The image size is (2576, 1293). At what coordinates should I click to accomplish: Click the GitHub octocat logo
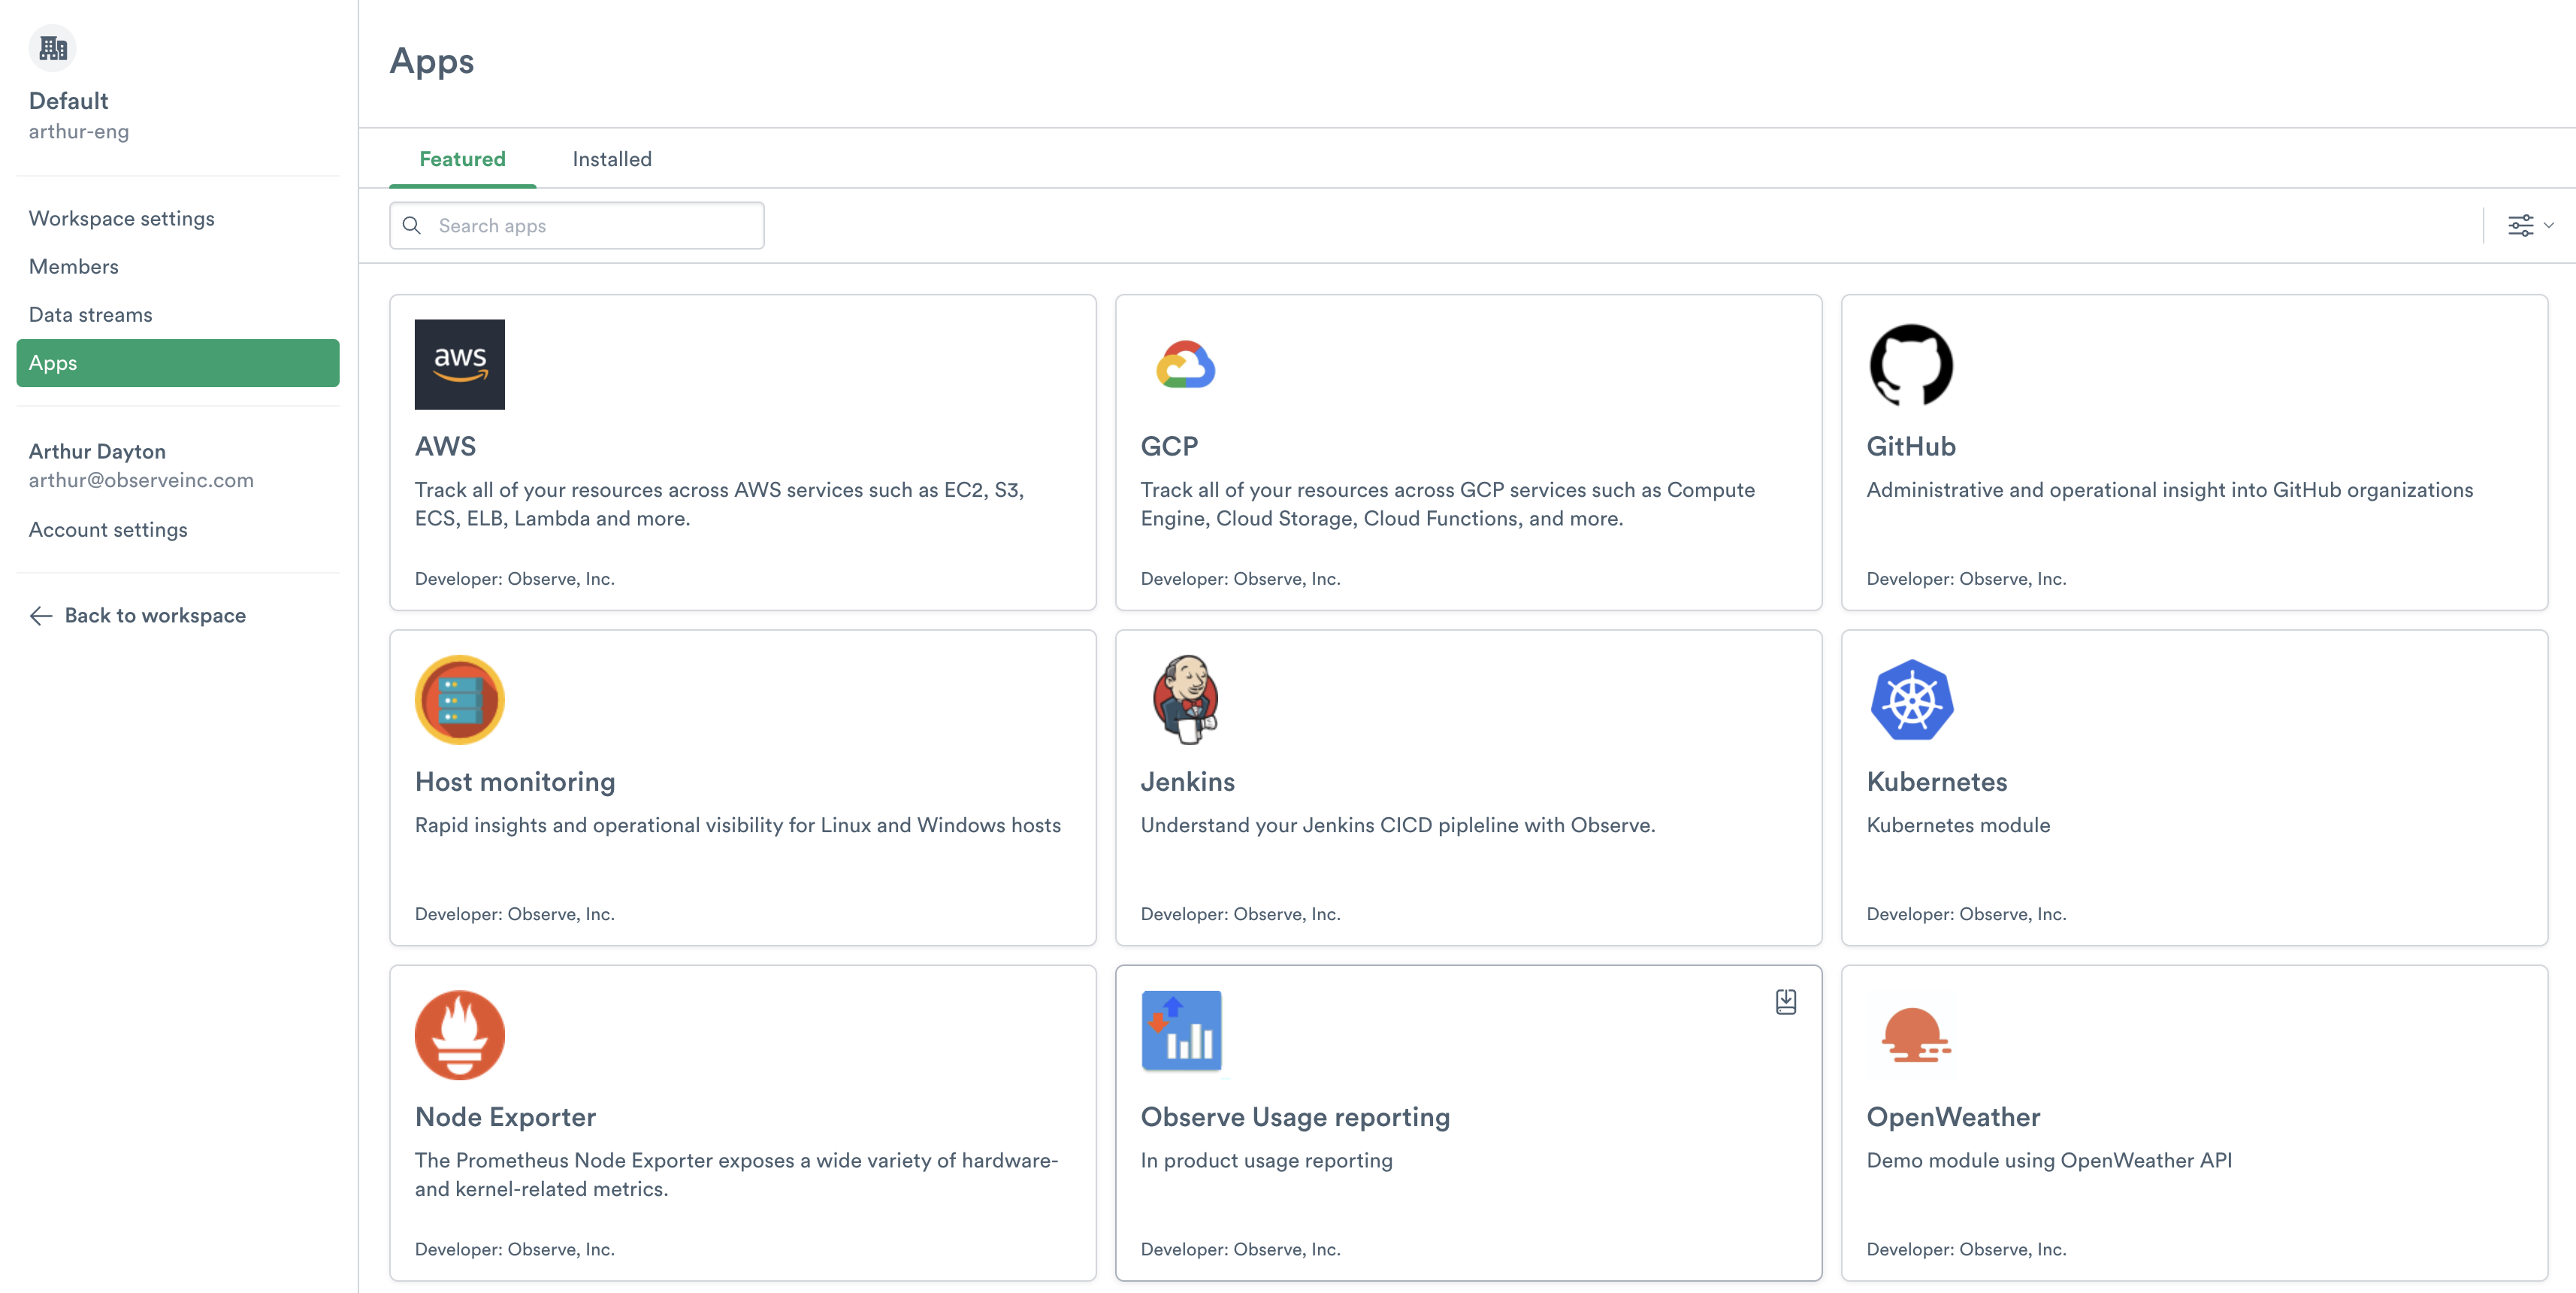(1911, 364)
